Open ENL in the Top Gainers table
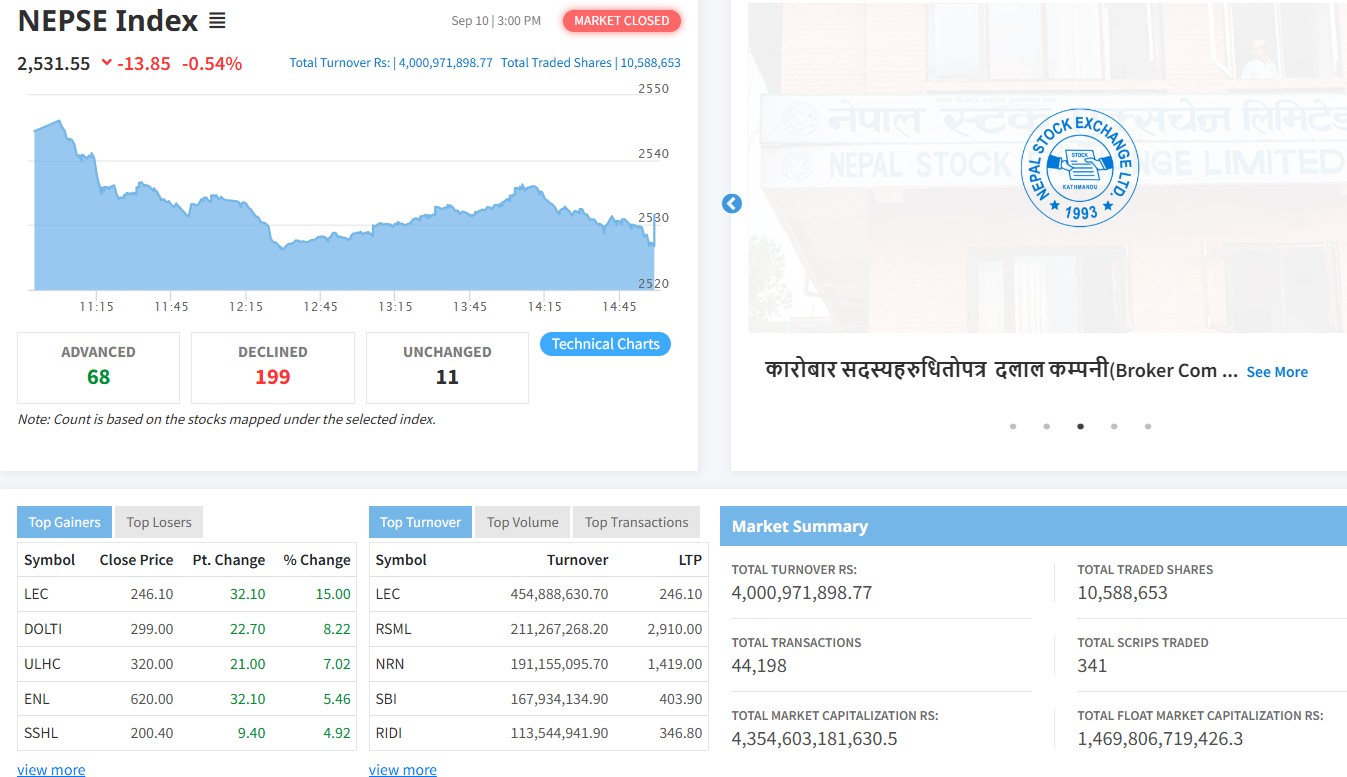This screenshot has height=777, width=1347. (x=37, y=699)
